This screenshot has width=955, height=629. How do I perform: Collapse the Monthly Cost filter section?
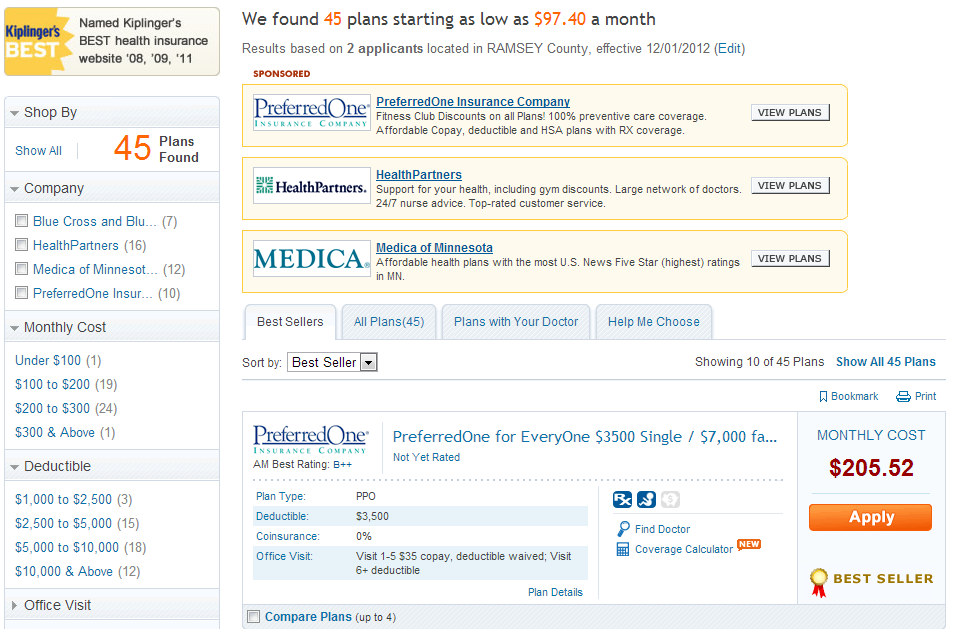(15, 328)
